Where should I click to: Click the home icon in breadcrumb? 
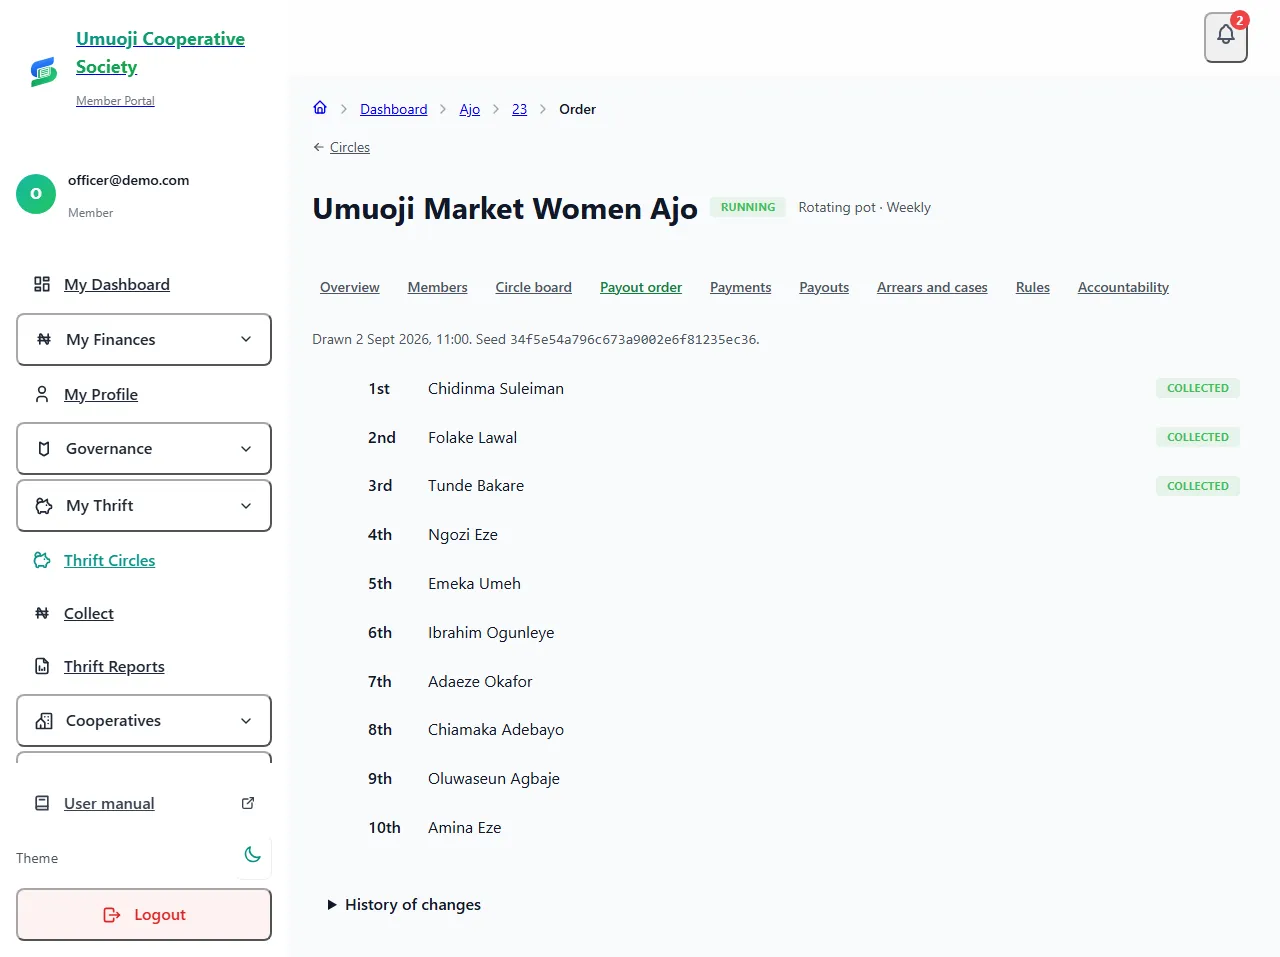pyautogui.click(x=320, y=108)
